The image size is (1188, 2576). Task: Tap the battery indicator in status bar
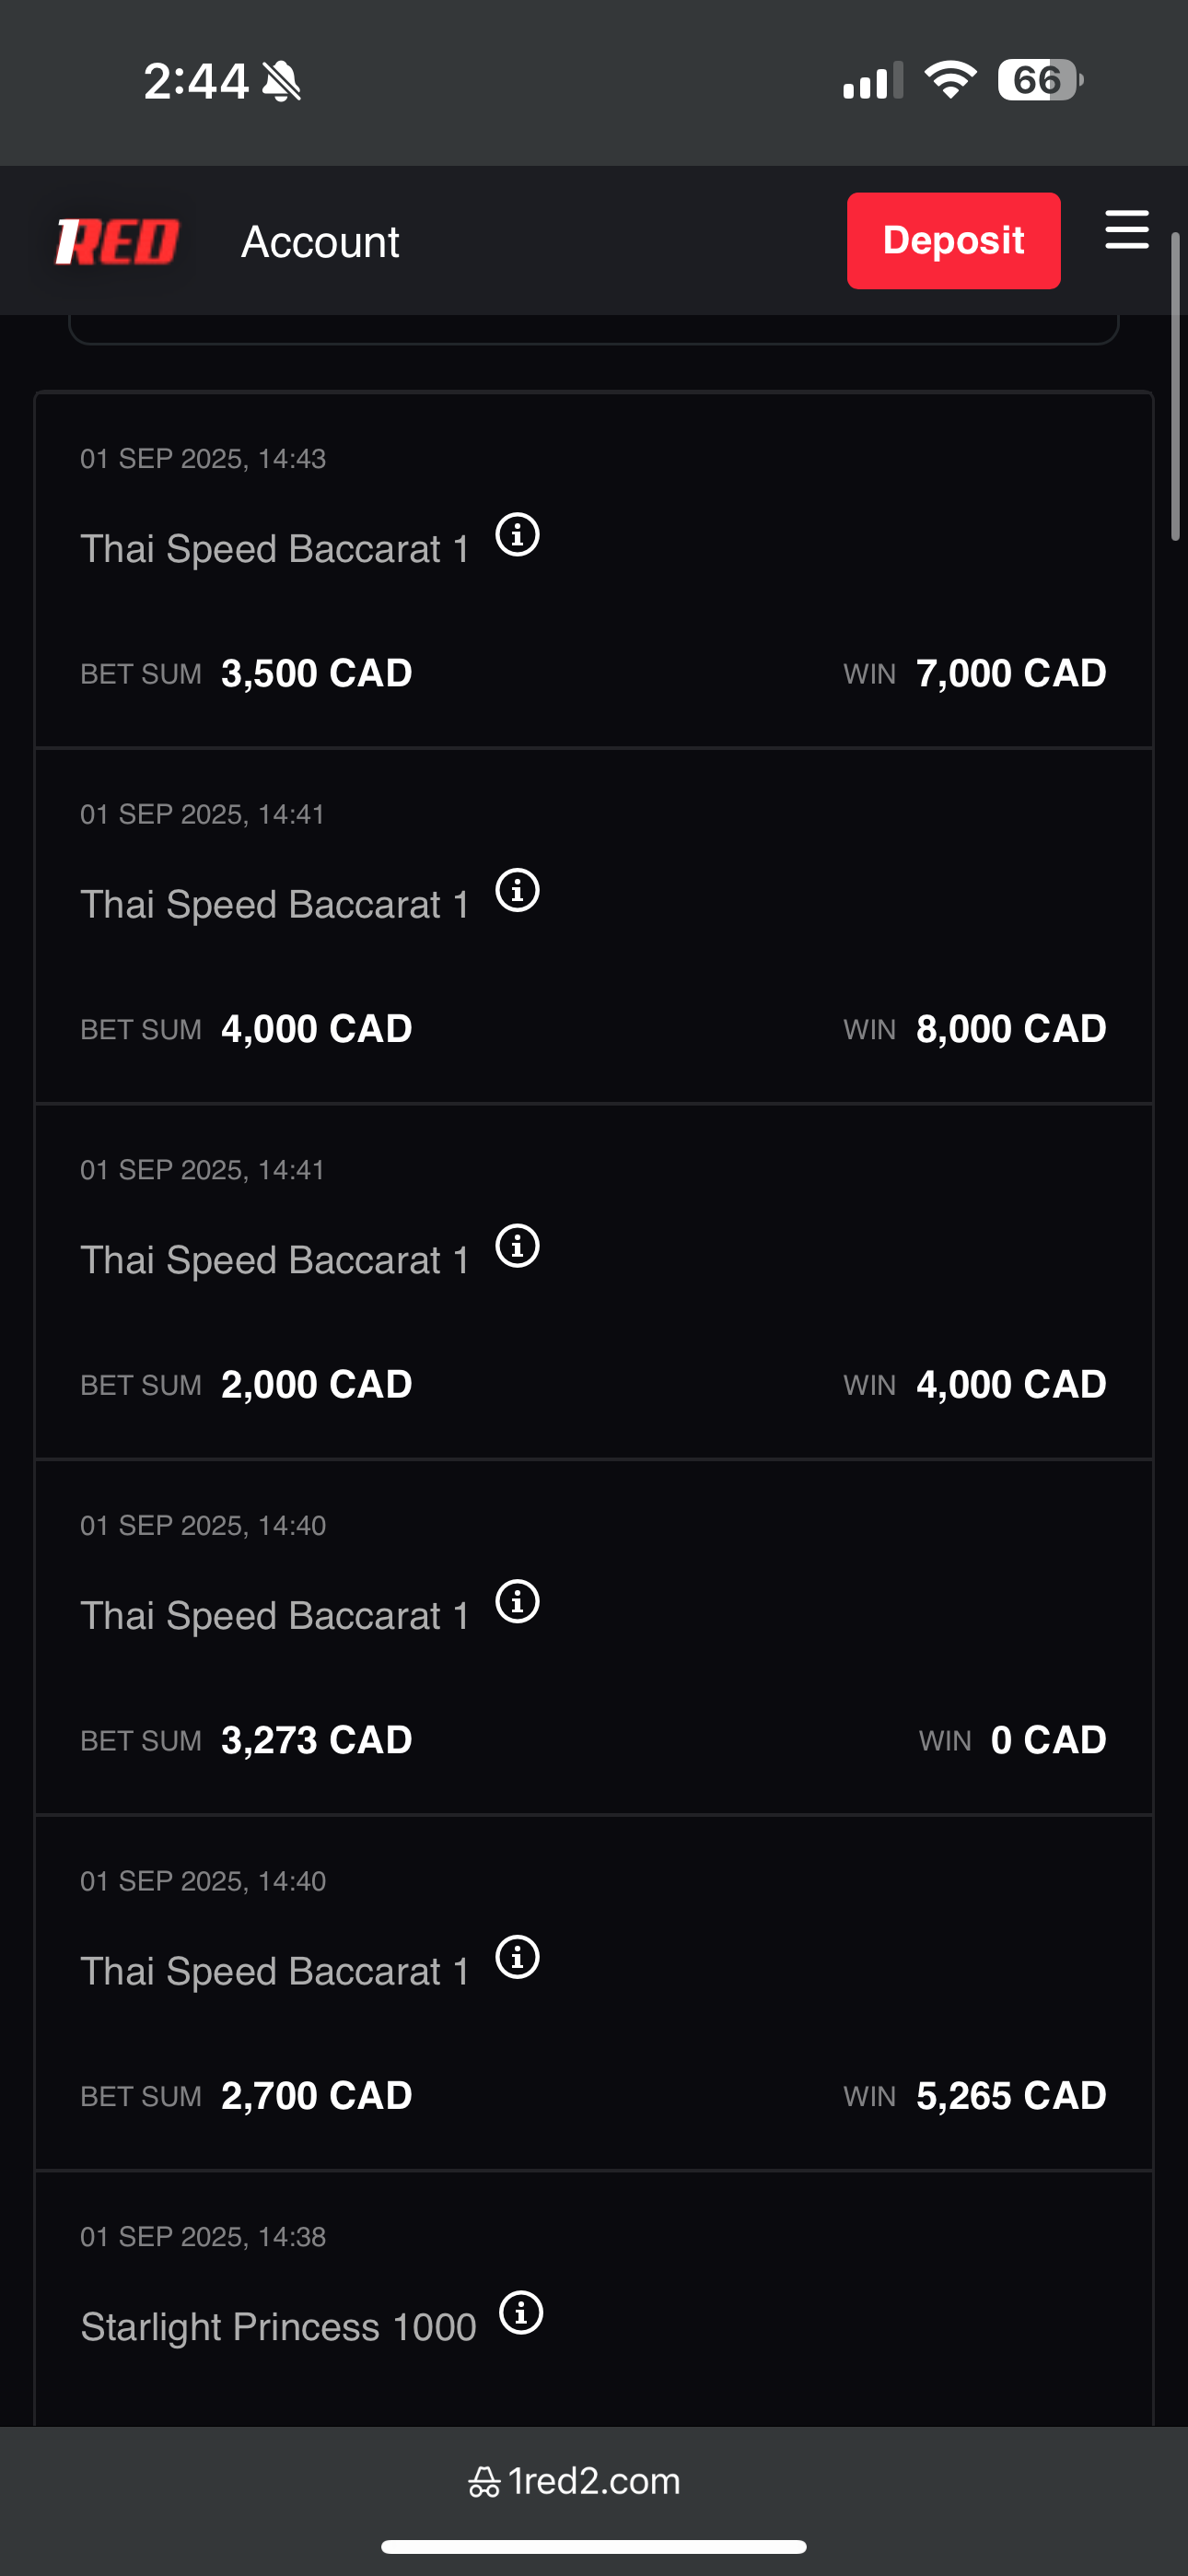(1039, 80)
